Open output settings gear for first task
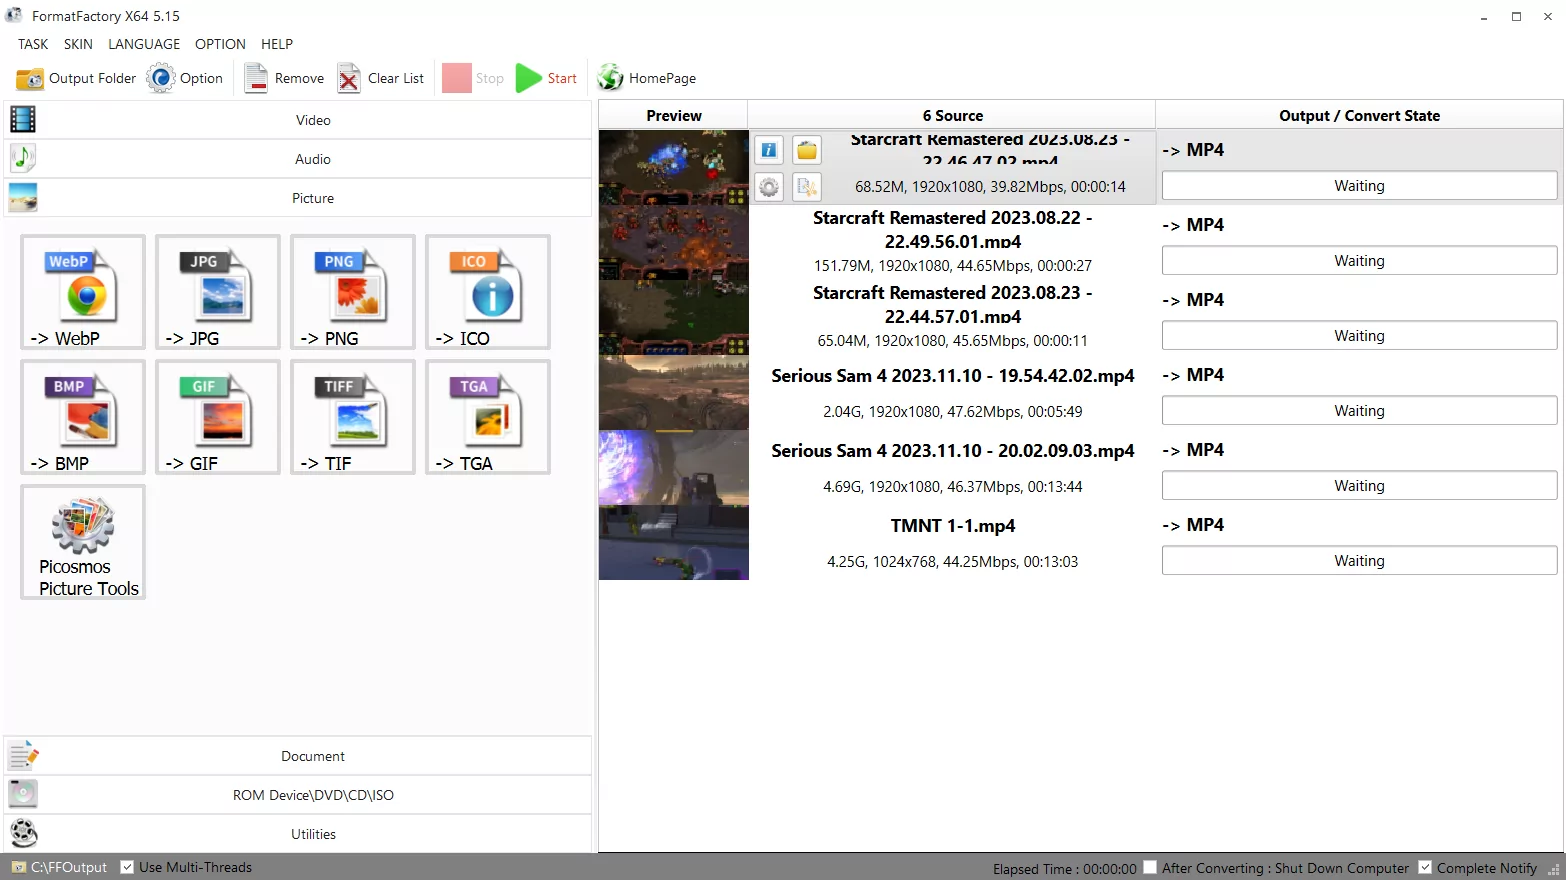This screenshot has width=1566, height=880. click(x=769, y=187)
